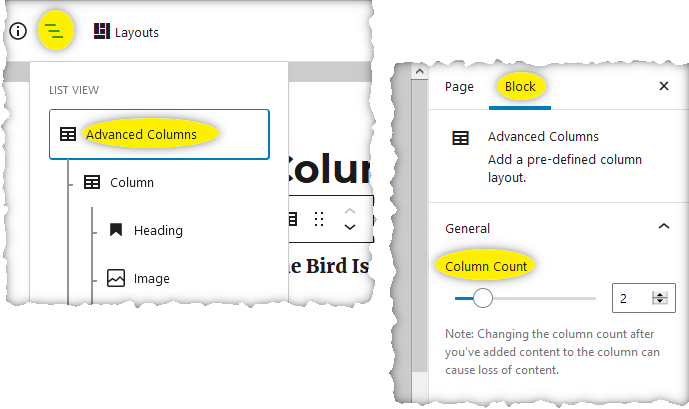This screenshot has height=409, width=689.
Task: Collapse the General panel section
Action: click(x=664, y=226)
